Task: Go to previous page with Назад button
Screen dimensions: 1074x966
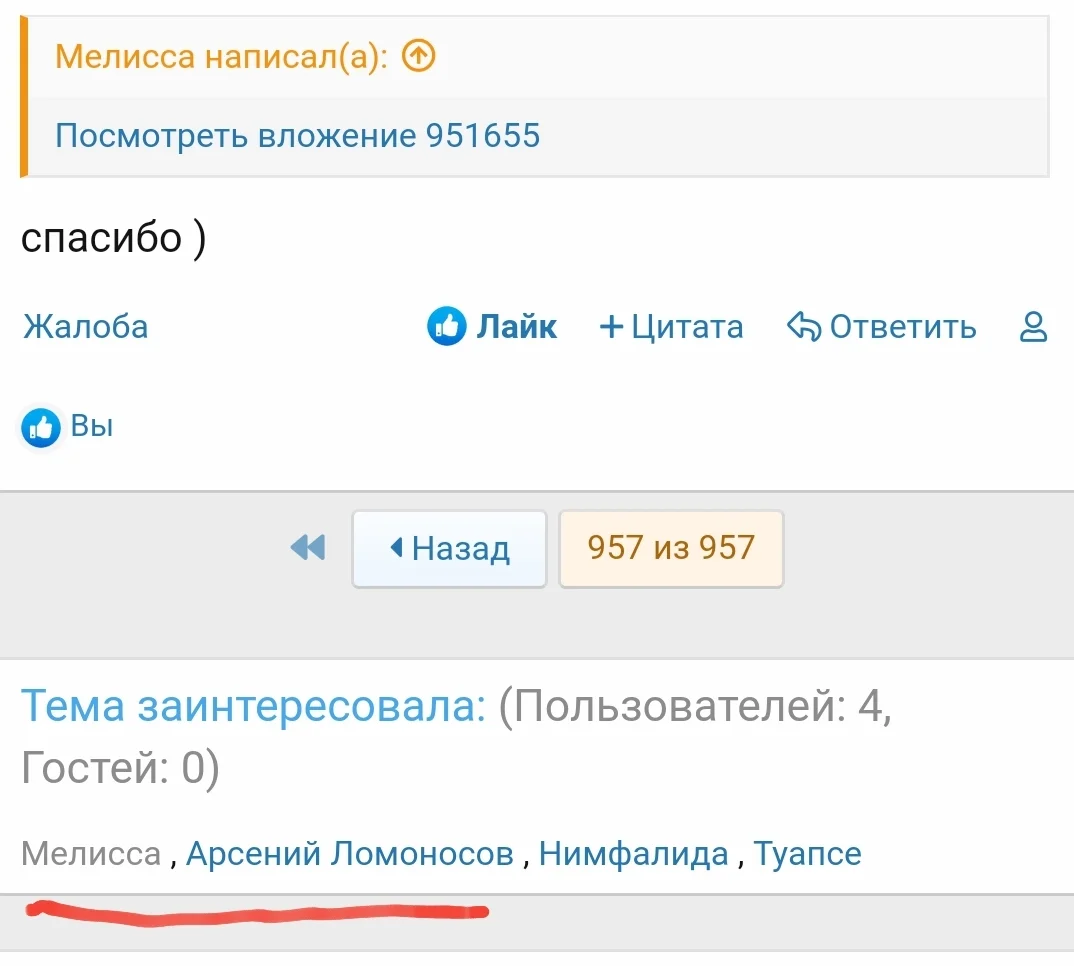Action: [x=449, y=548]
